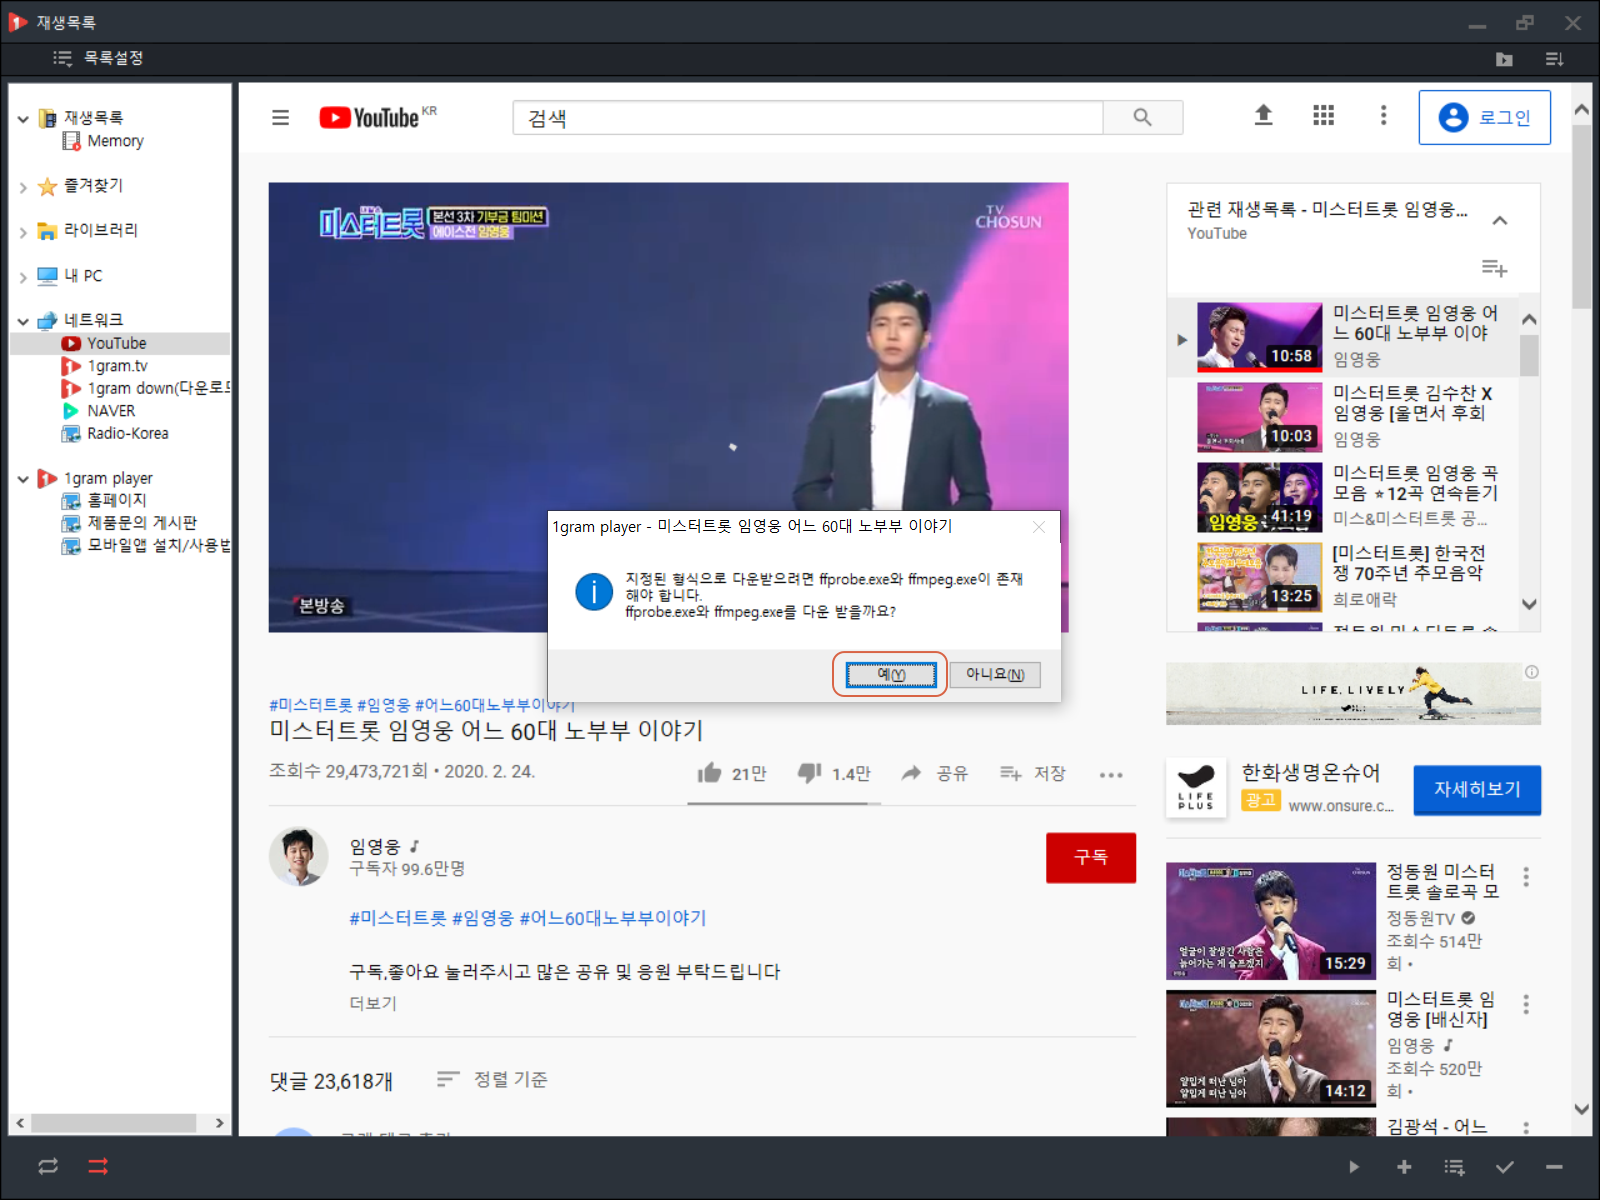Click the 공유 share button
This screenshot has height=1200, width=1600.
click(x=935, y=773)
